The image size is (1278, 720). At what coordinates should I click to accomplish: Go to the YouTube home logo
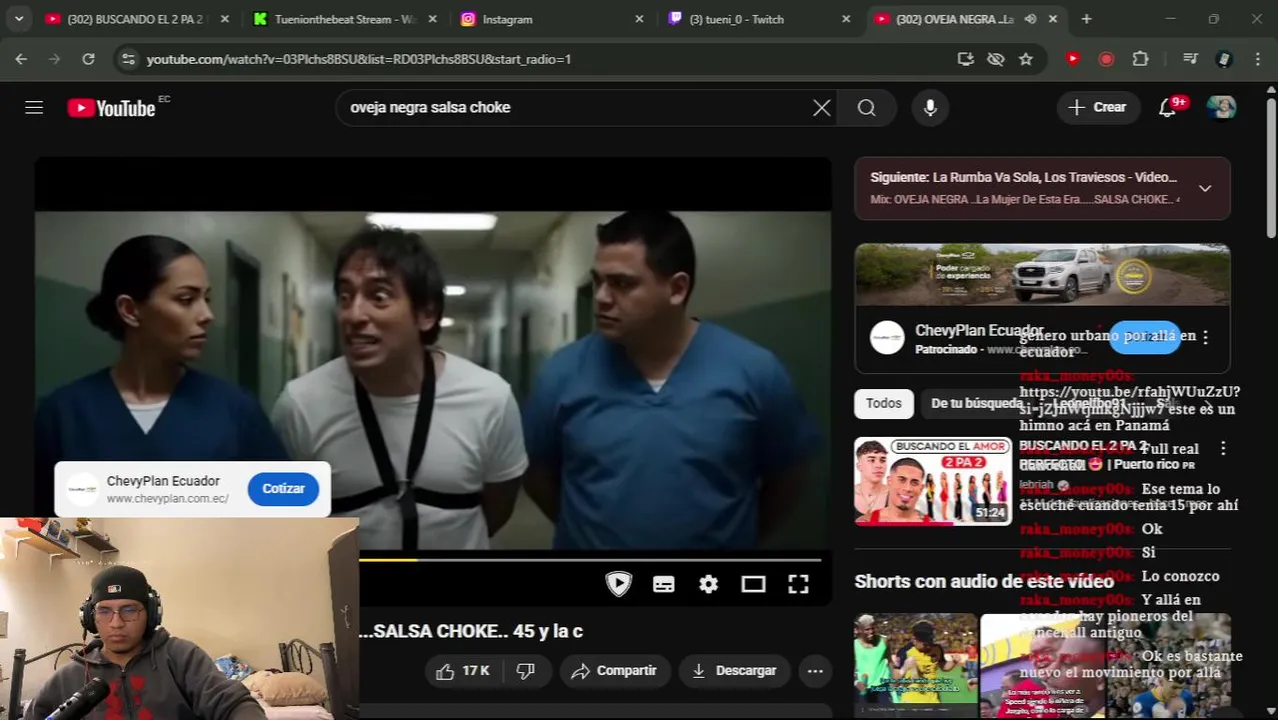(111, 108)
